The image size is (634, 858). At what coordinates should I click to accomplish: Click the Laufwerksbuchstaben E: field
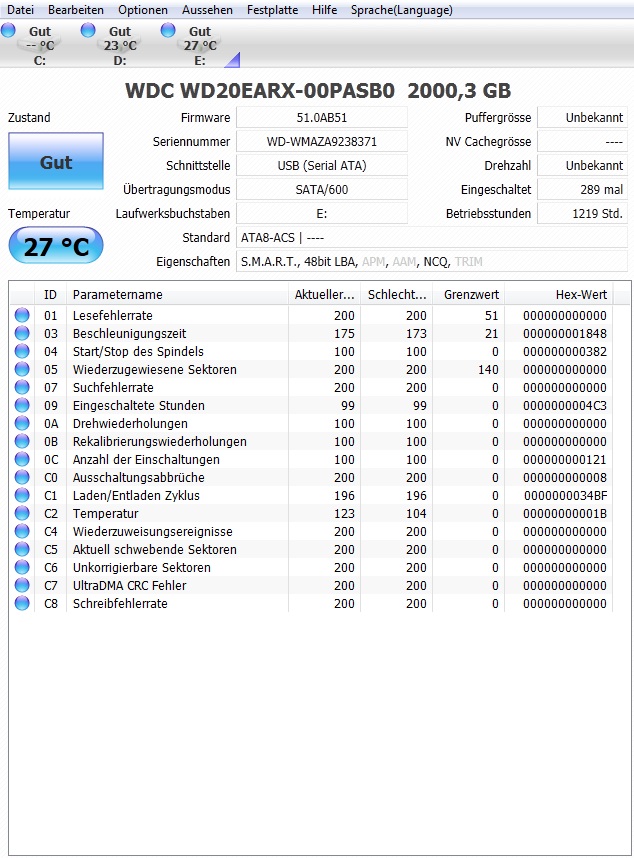point(322,214)
